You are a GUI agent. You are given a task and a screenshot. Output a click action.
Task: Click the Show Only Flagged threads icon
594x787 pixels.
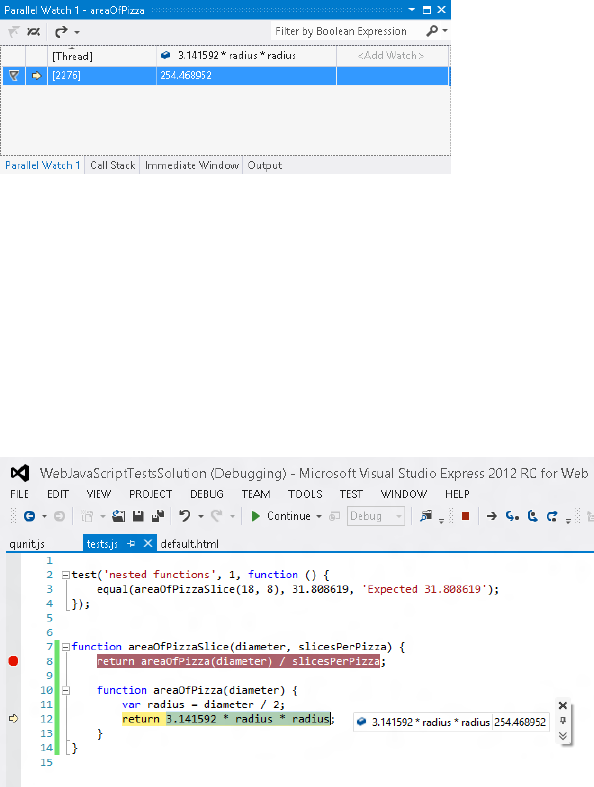point(14,32)
